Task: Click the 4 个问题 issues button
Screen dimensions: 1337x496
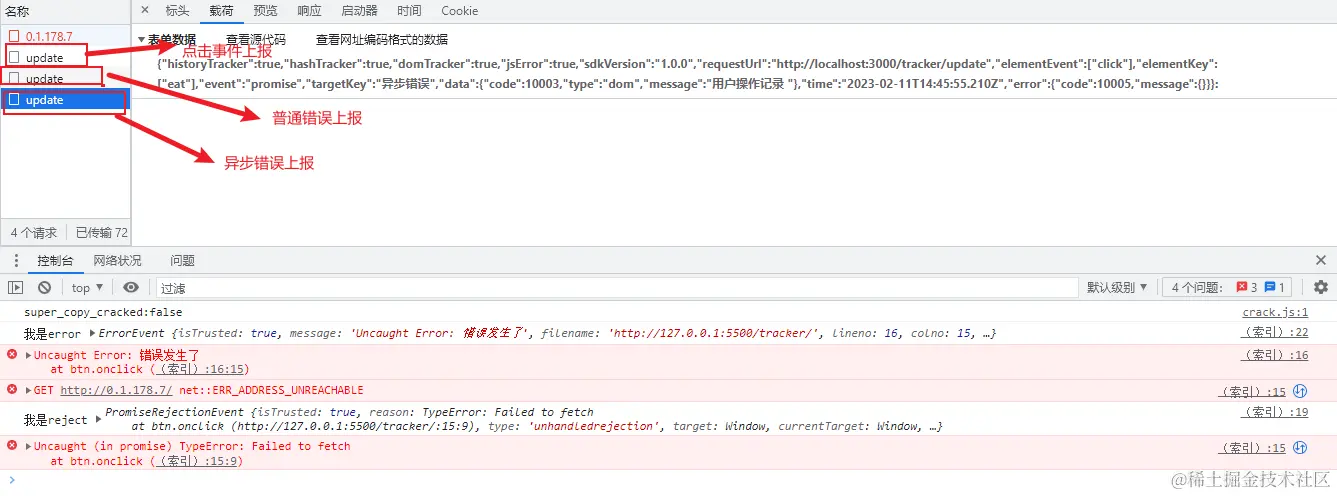Action: [x=1227, y=287]
